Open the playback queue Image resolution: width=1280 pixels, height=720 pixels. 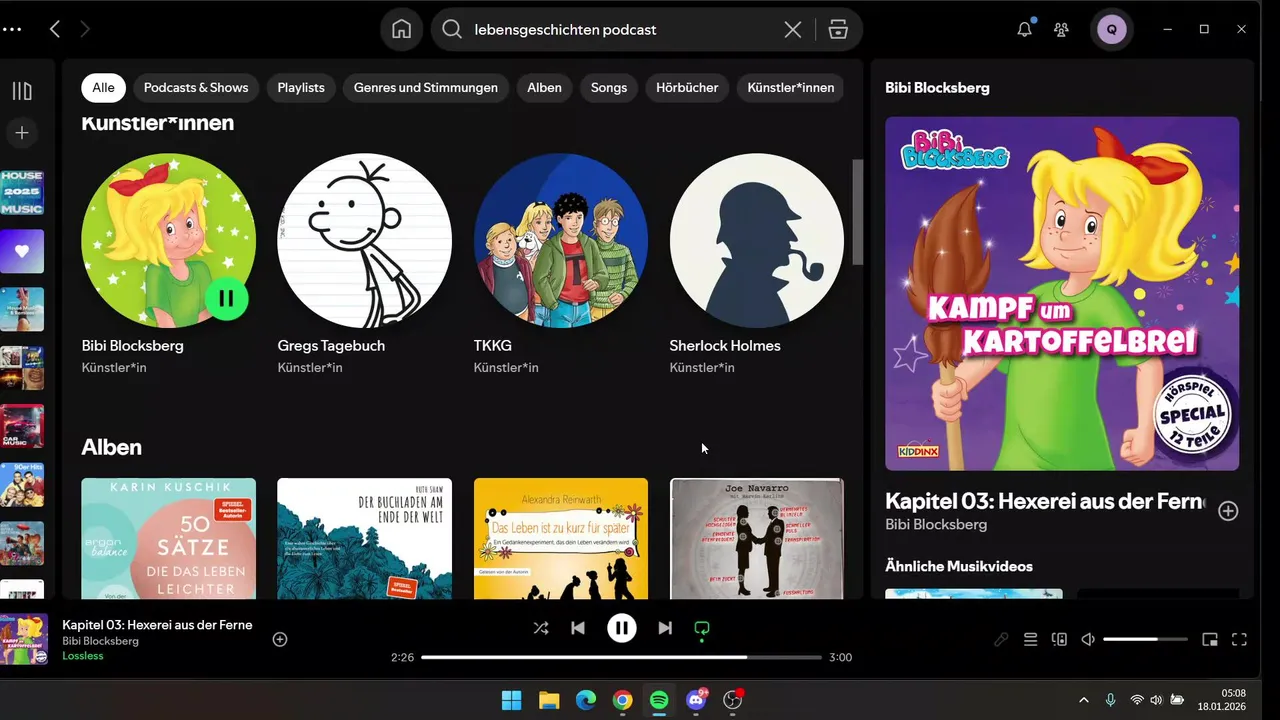(1030, 639)
